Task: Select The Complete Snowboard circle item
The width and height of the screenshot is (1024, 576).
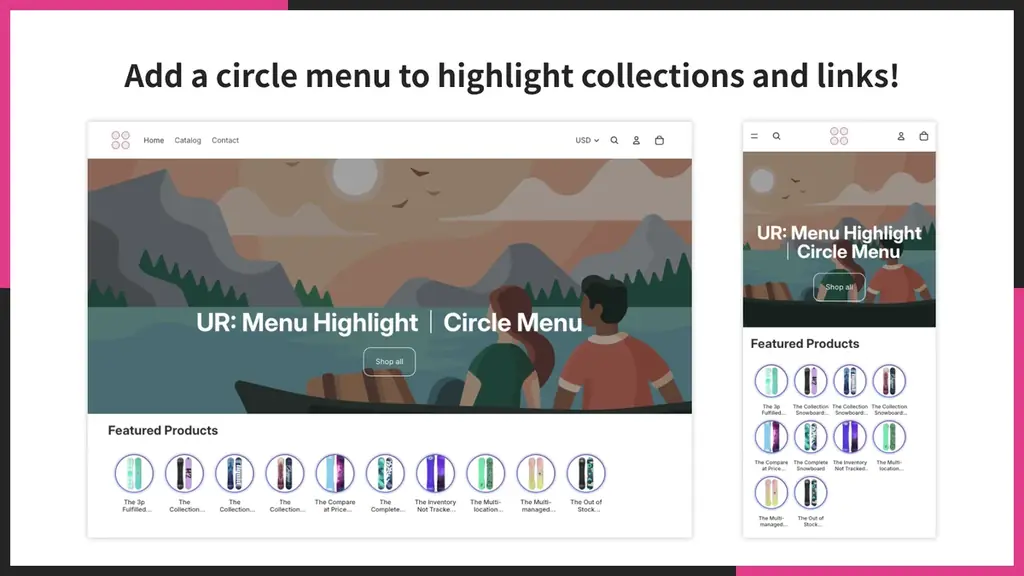Action: [x=384, y=473]
